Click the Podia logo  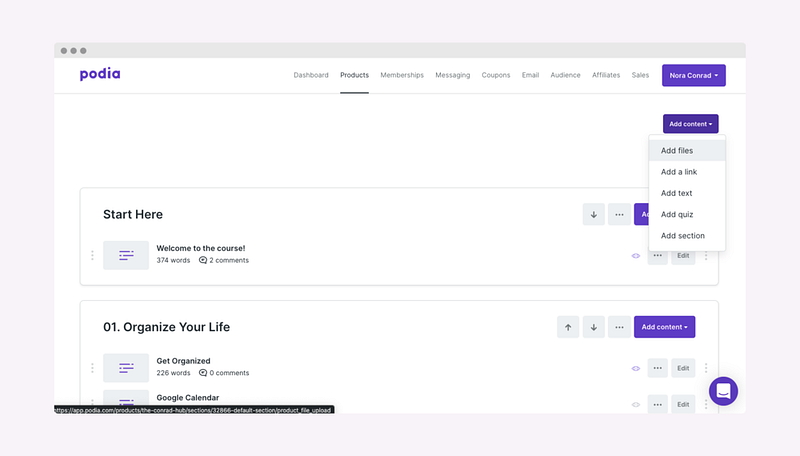[x=100, y=75]
